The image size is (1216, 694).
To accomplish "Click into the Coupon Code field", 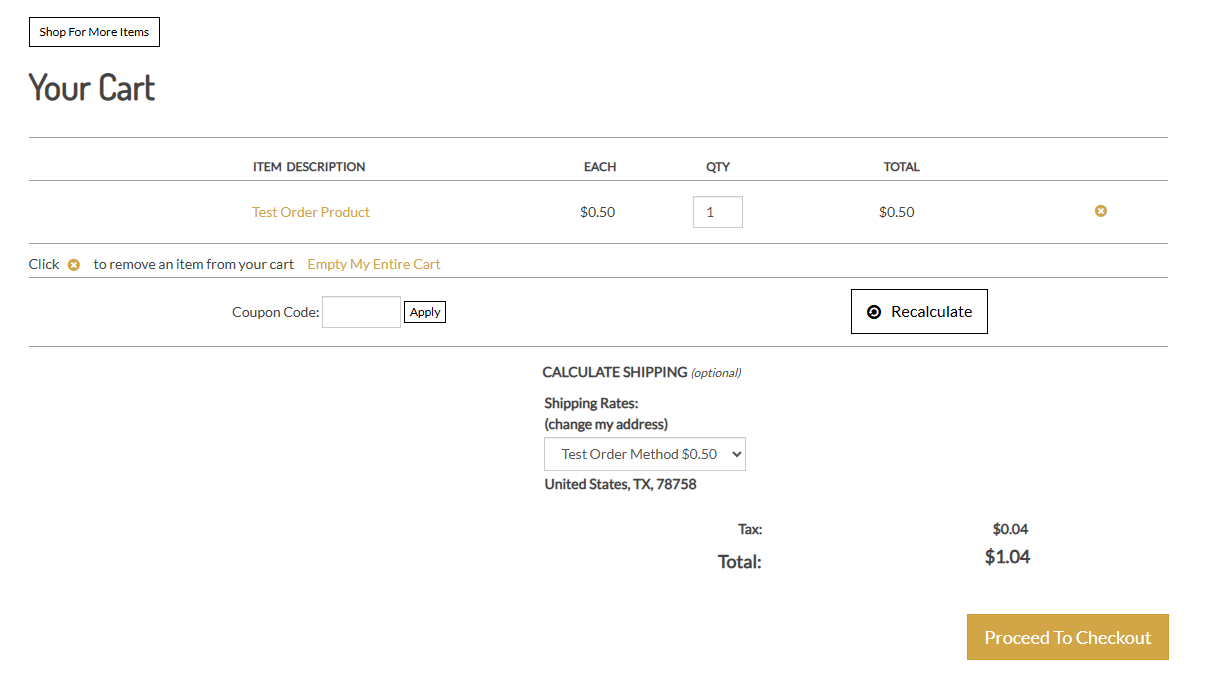I will (x=361, y=312).
